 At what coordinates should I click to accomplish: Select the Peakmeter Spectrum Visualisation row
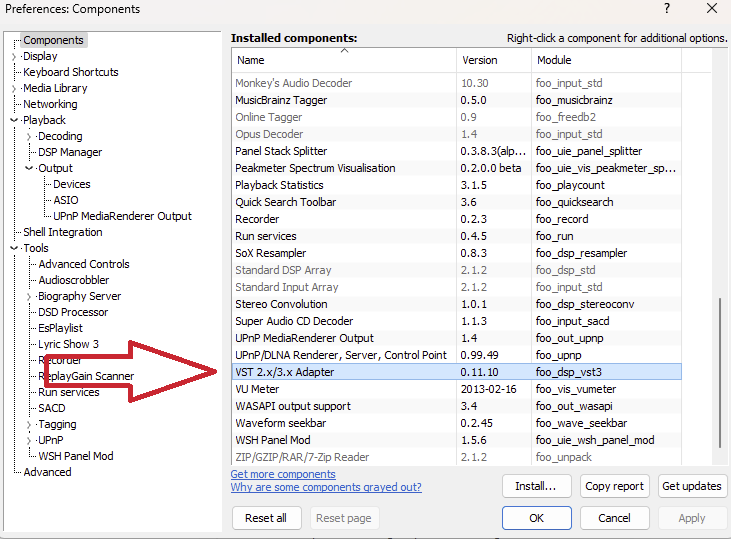pos(456,168)
